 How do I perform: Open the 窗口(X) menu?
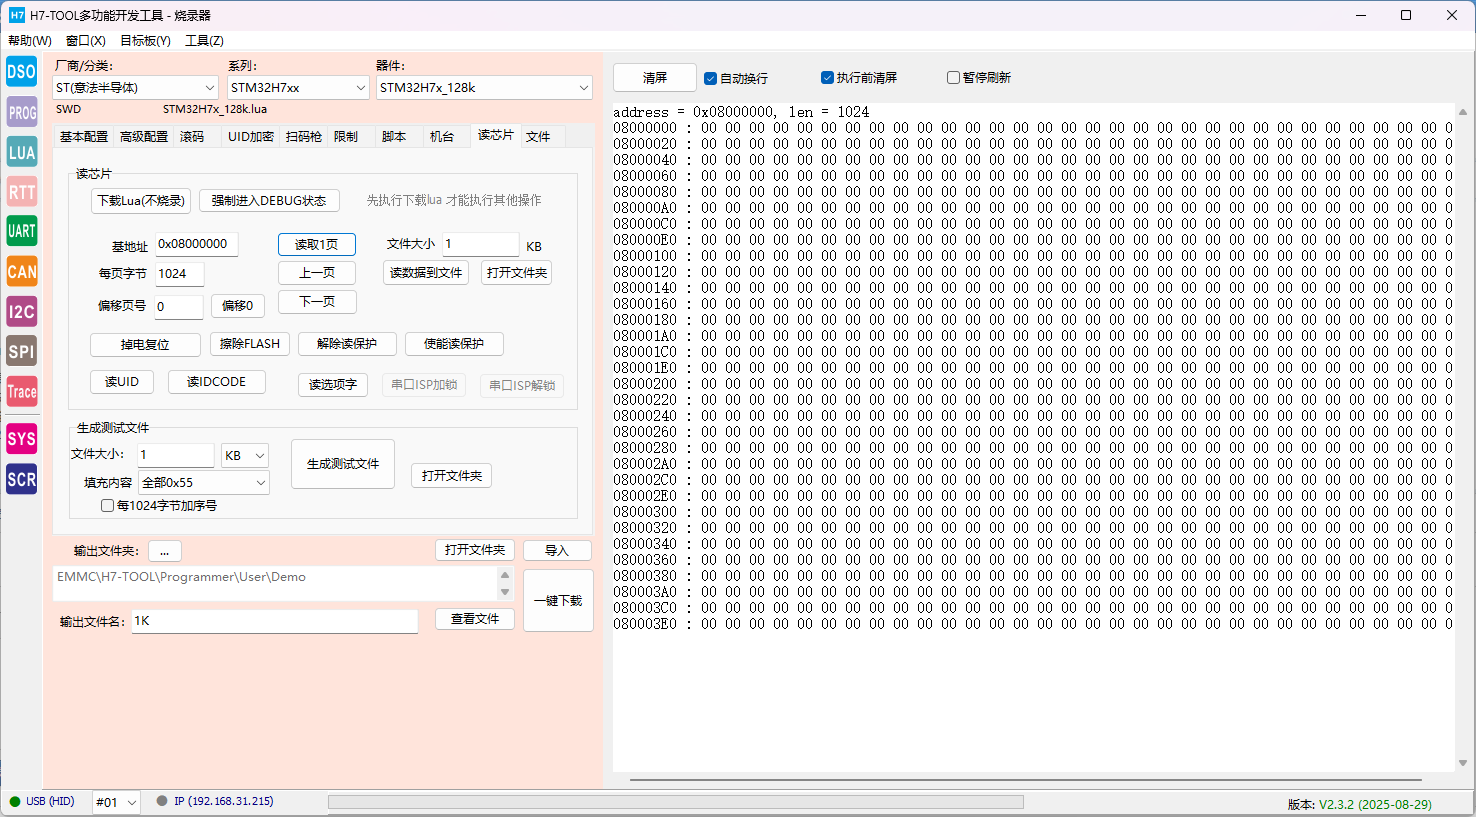pos(86,41)
